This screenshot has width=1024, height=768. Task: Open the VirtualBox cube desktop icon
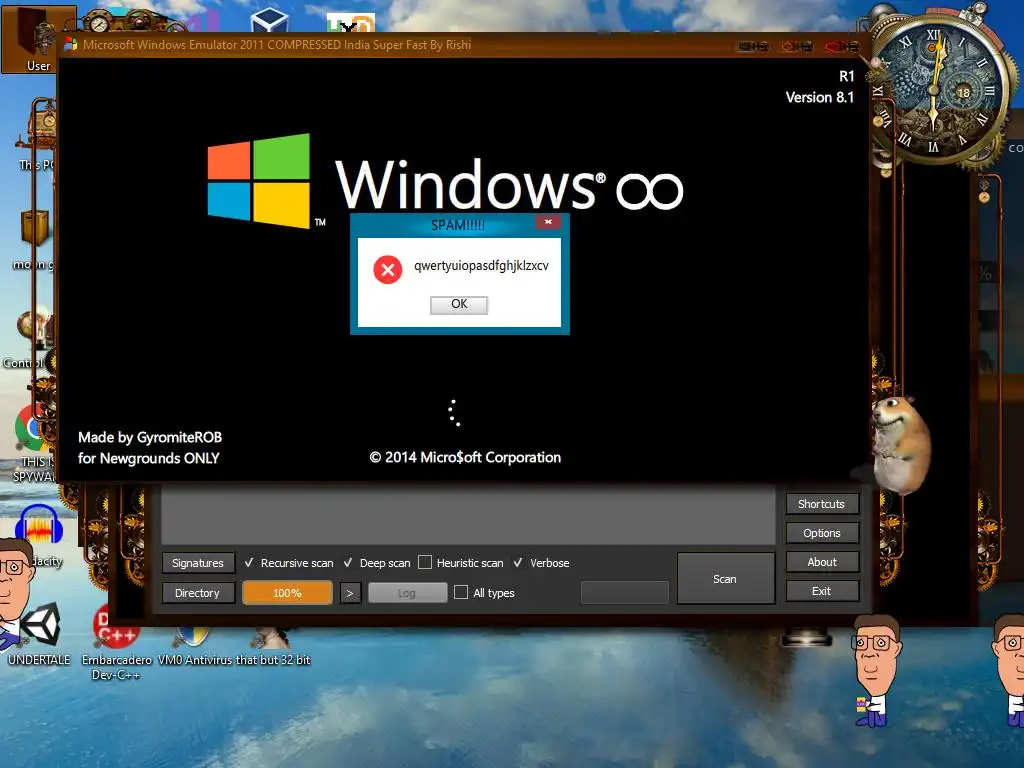pos(269,20)
